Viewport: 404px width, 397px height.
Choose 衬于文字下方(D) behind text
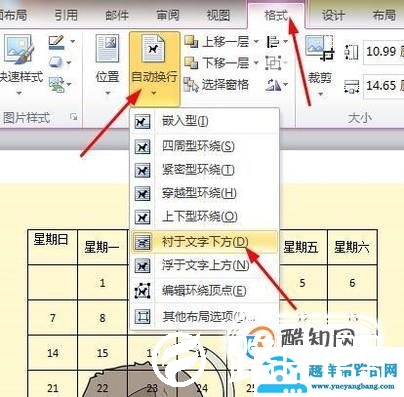pos(204,242)
